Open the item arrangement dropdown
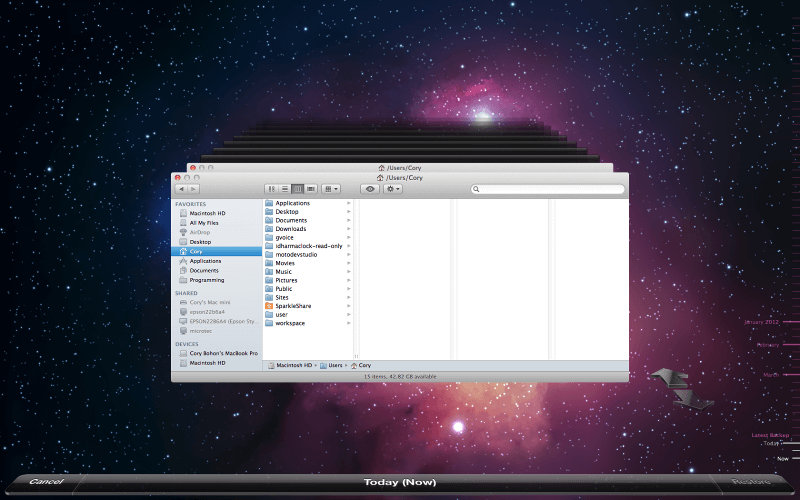 [331, 188]
